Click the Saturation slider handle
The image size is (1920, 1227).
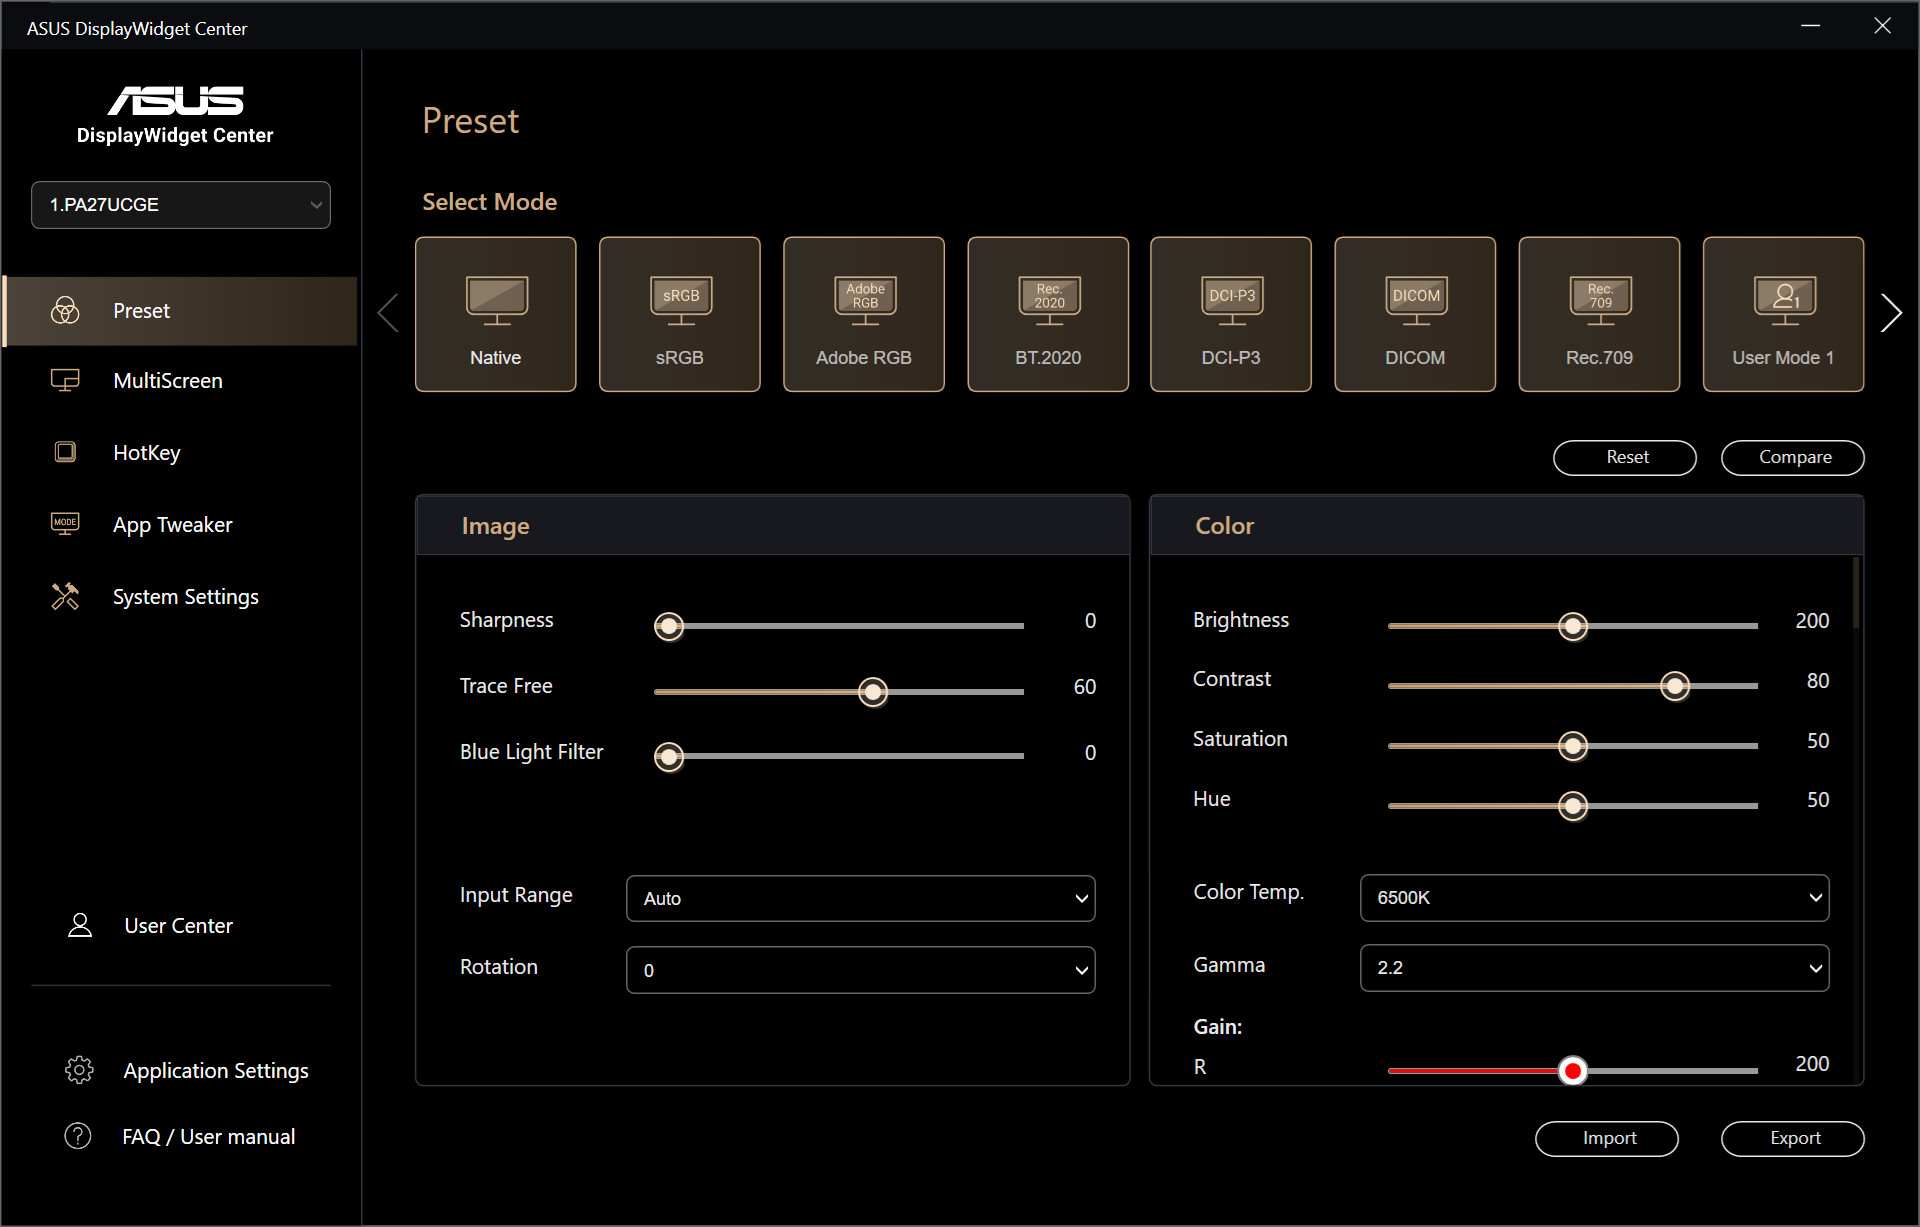1573,746
